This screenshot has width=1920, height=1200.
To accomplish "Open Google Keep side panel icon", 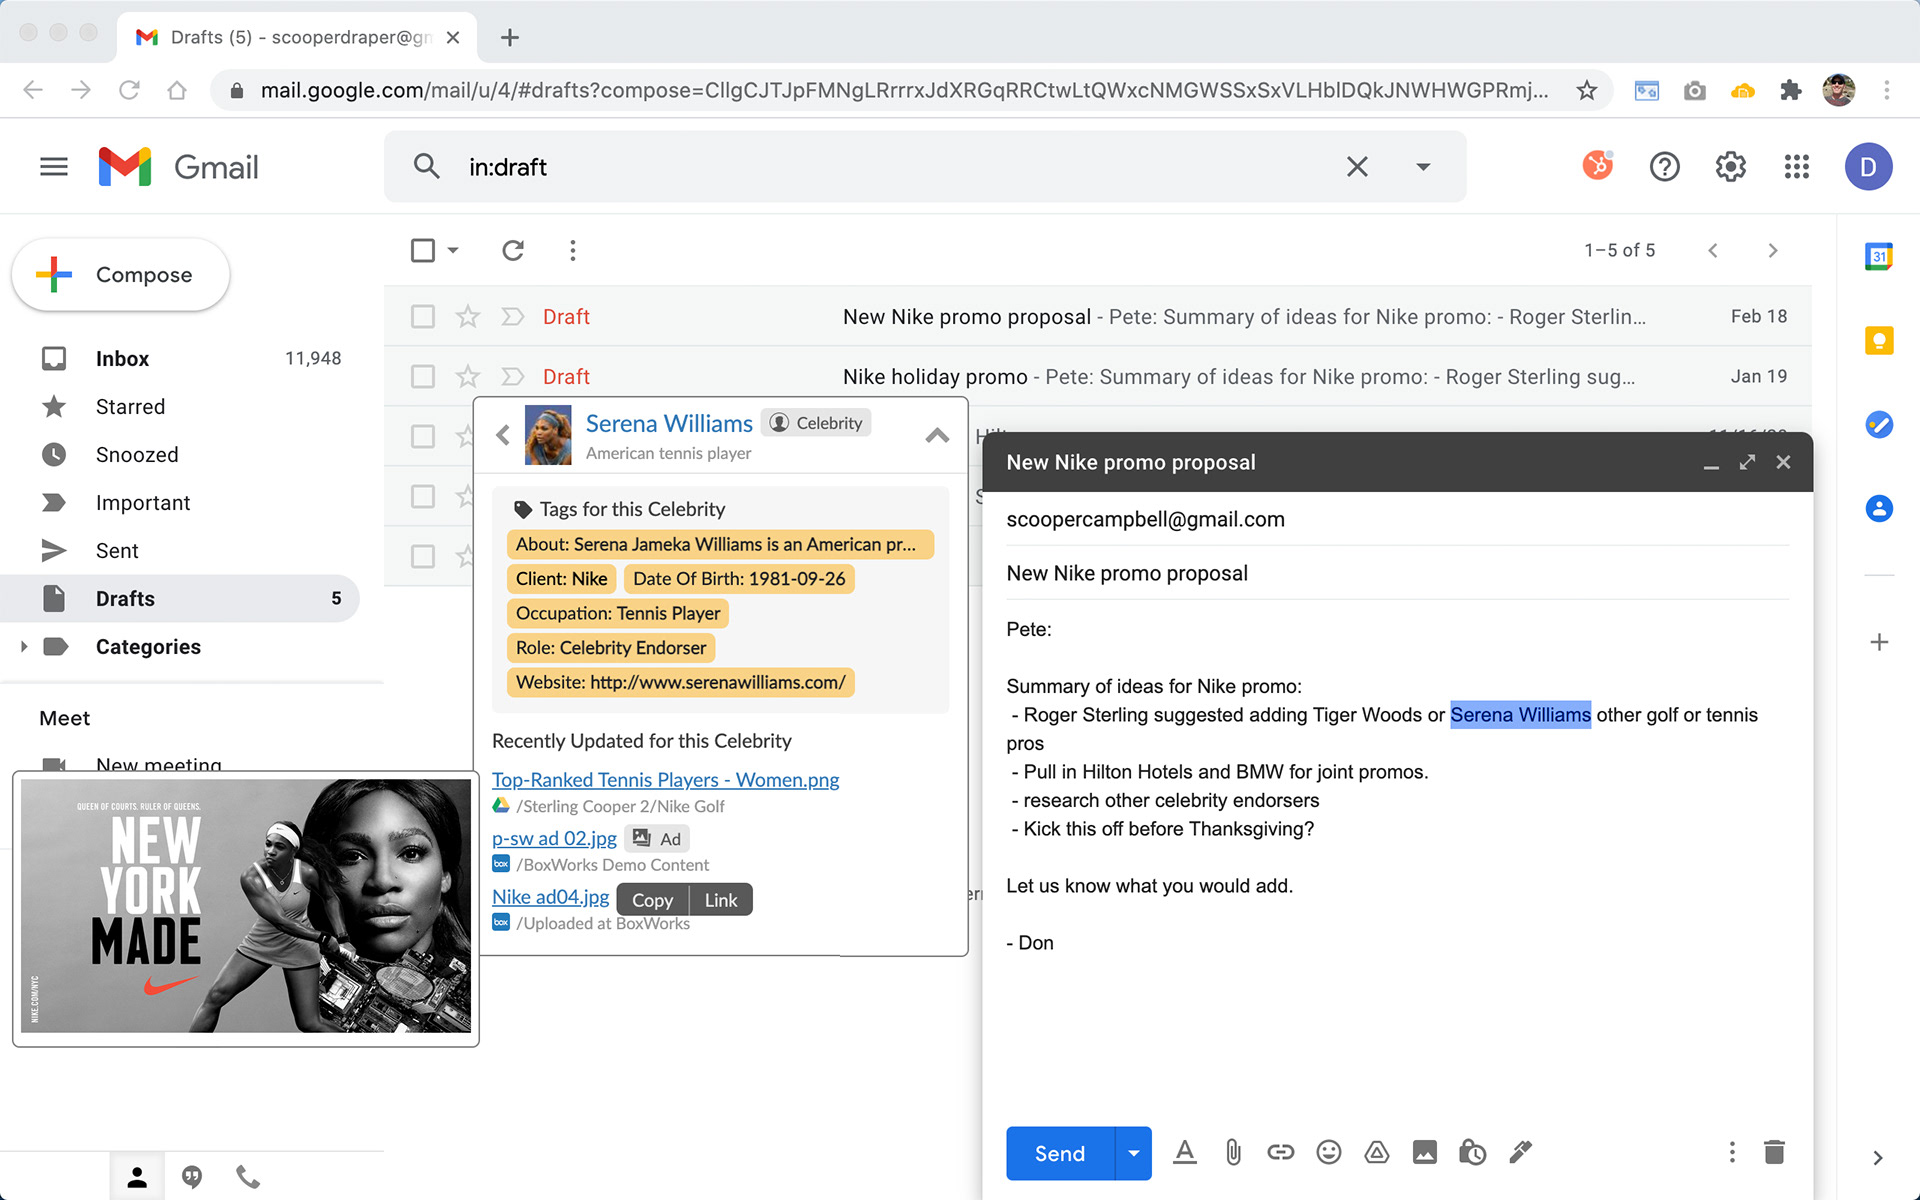I will point(1879,341).
